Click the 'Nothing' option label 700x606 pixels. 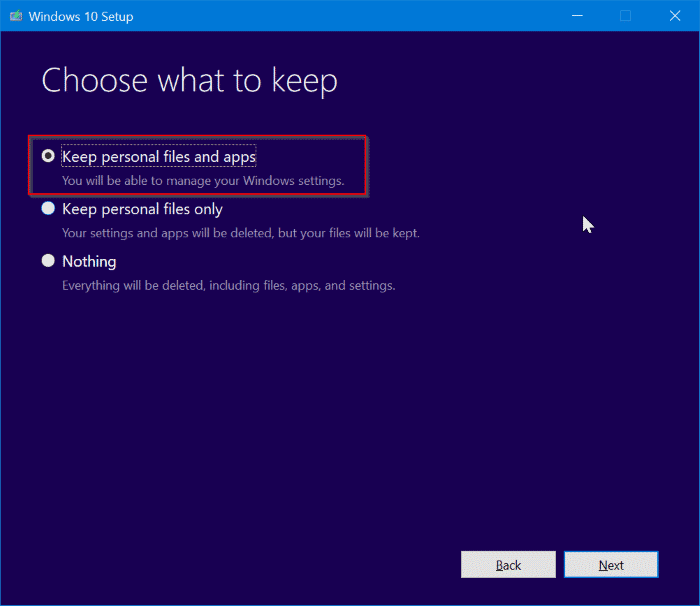pyautogui.click(x=89, y=261)
